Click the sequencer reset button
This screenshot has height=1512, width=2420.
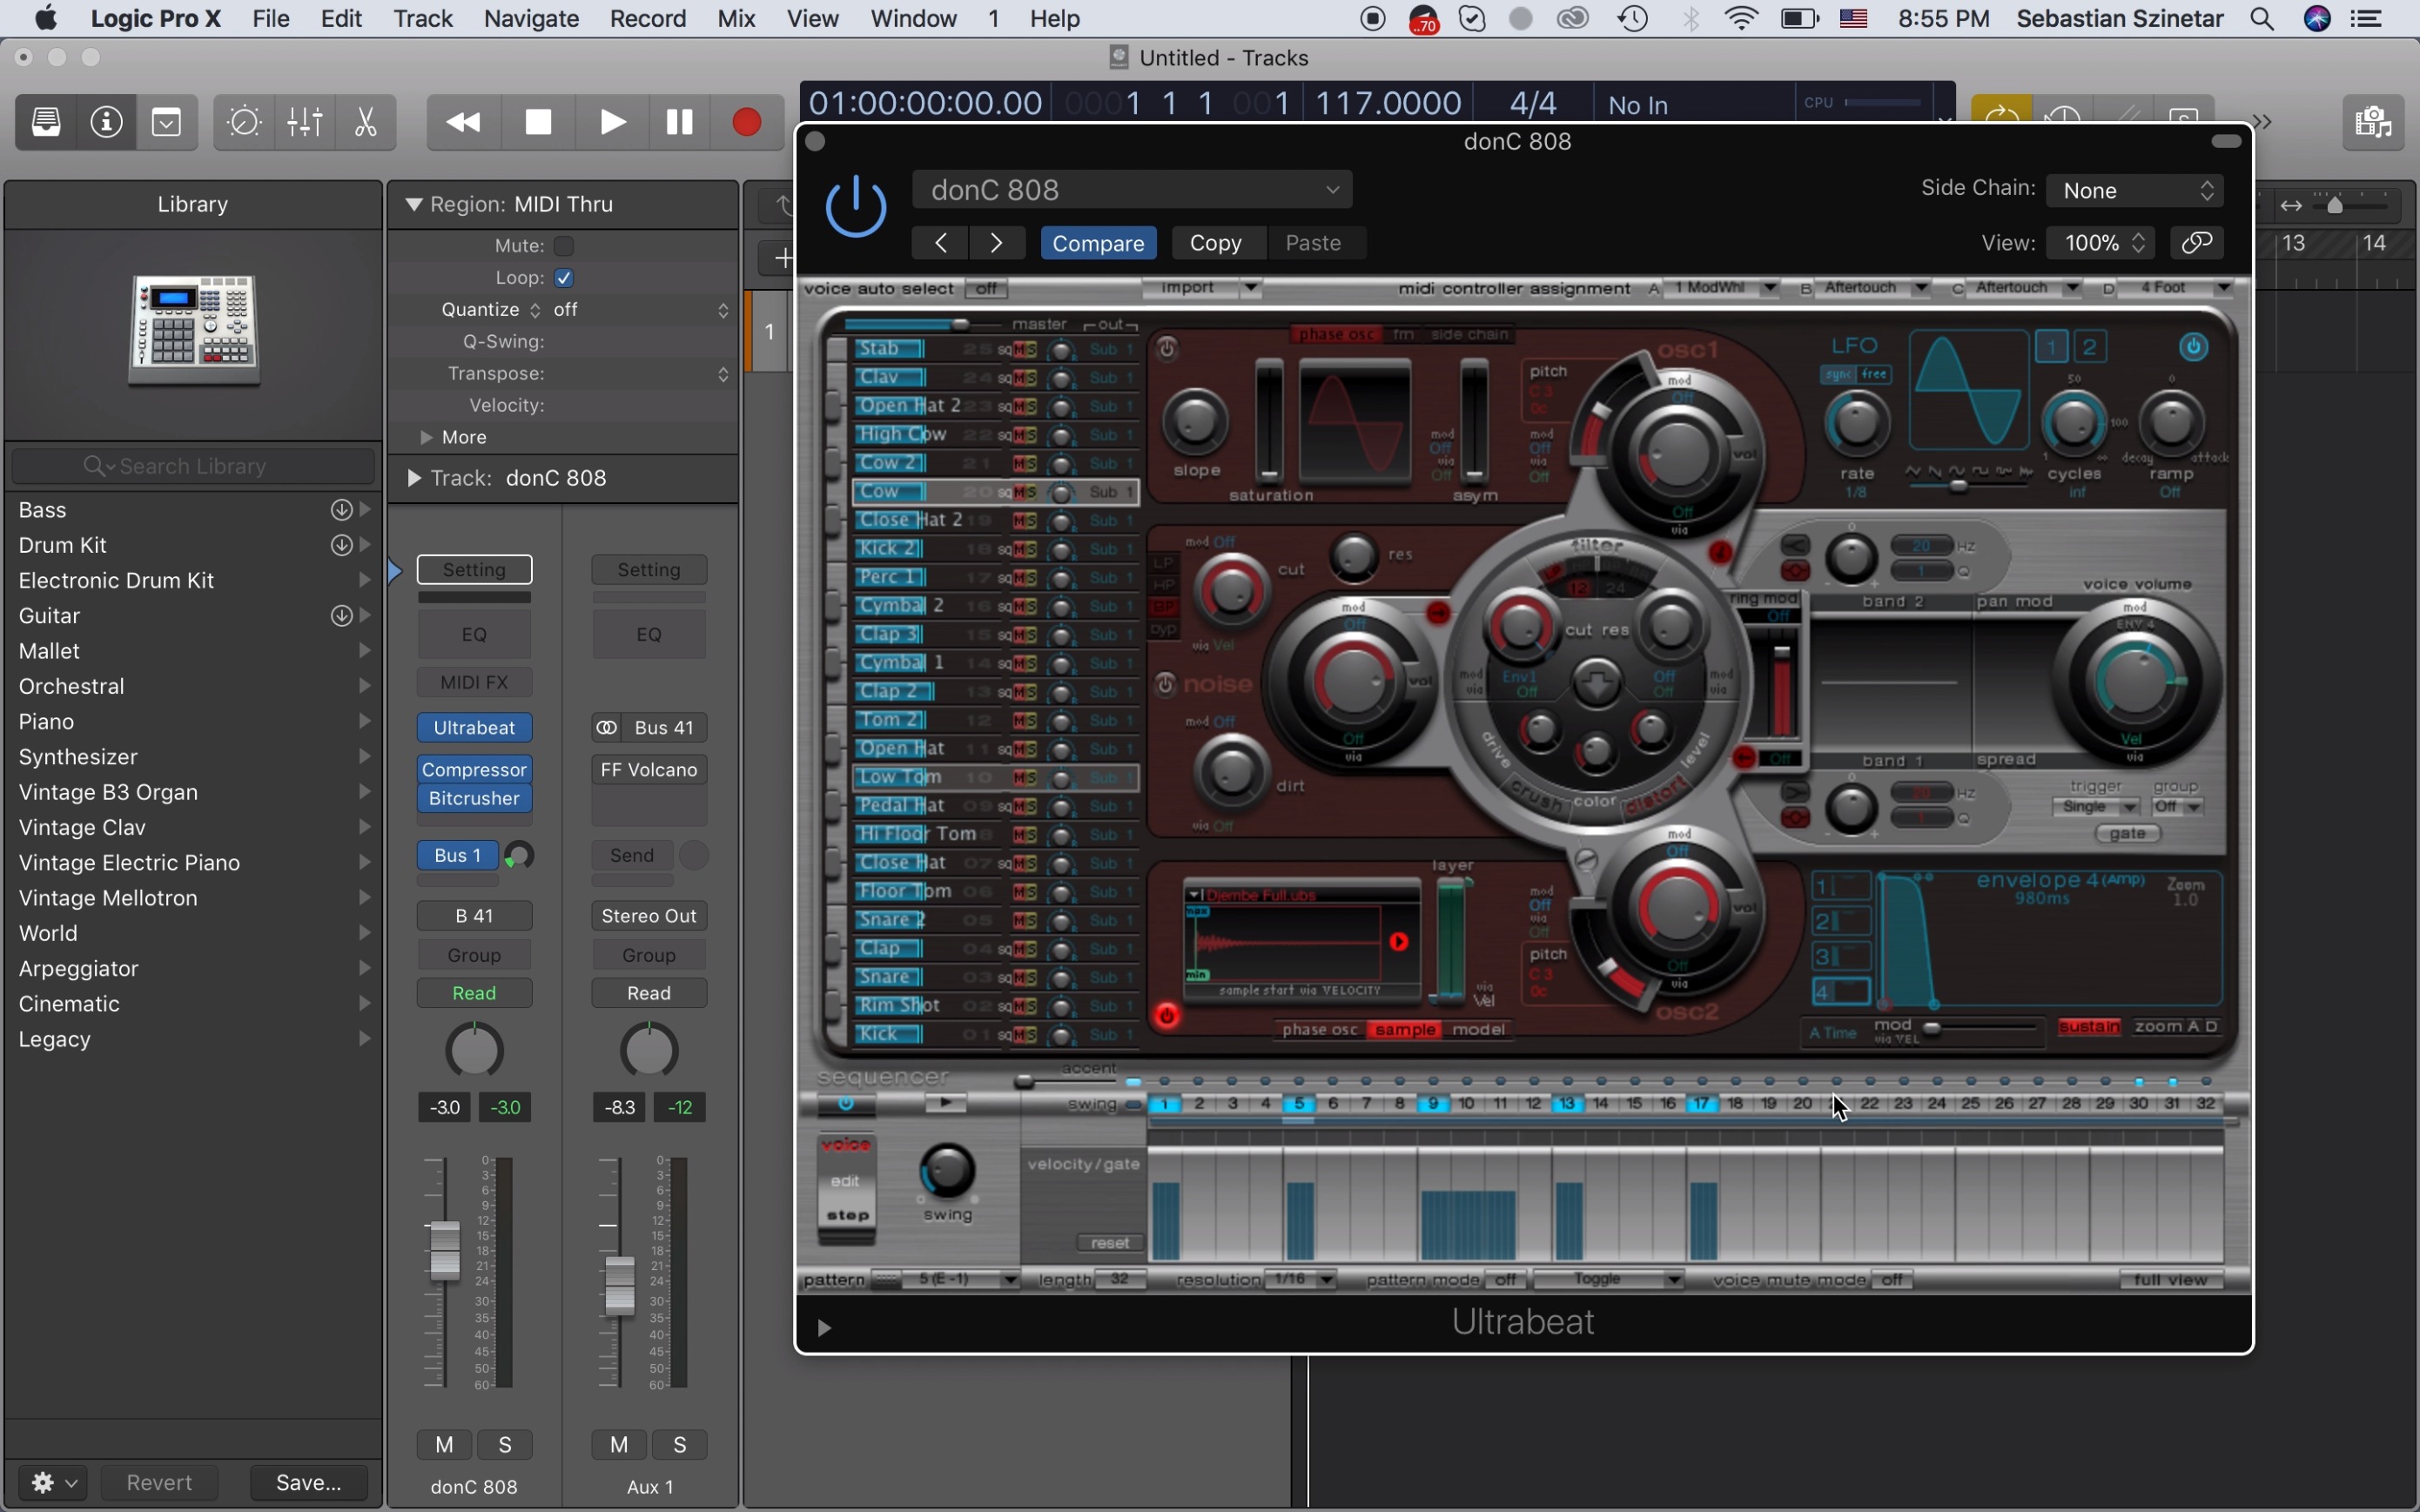(1110, 1243)
